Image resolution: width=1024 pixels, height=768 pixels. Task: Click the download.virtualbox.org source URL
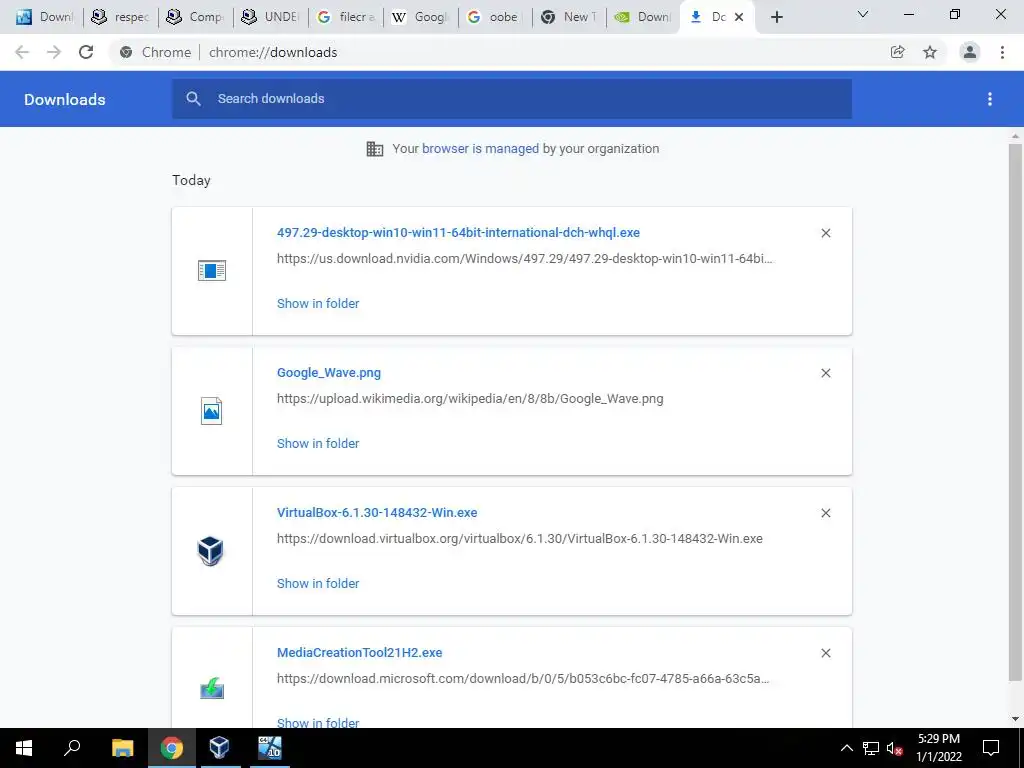click(x=520, y=539)
